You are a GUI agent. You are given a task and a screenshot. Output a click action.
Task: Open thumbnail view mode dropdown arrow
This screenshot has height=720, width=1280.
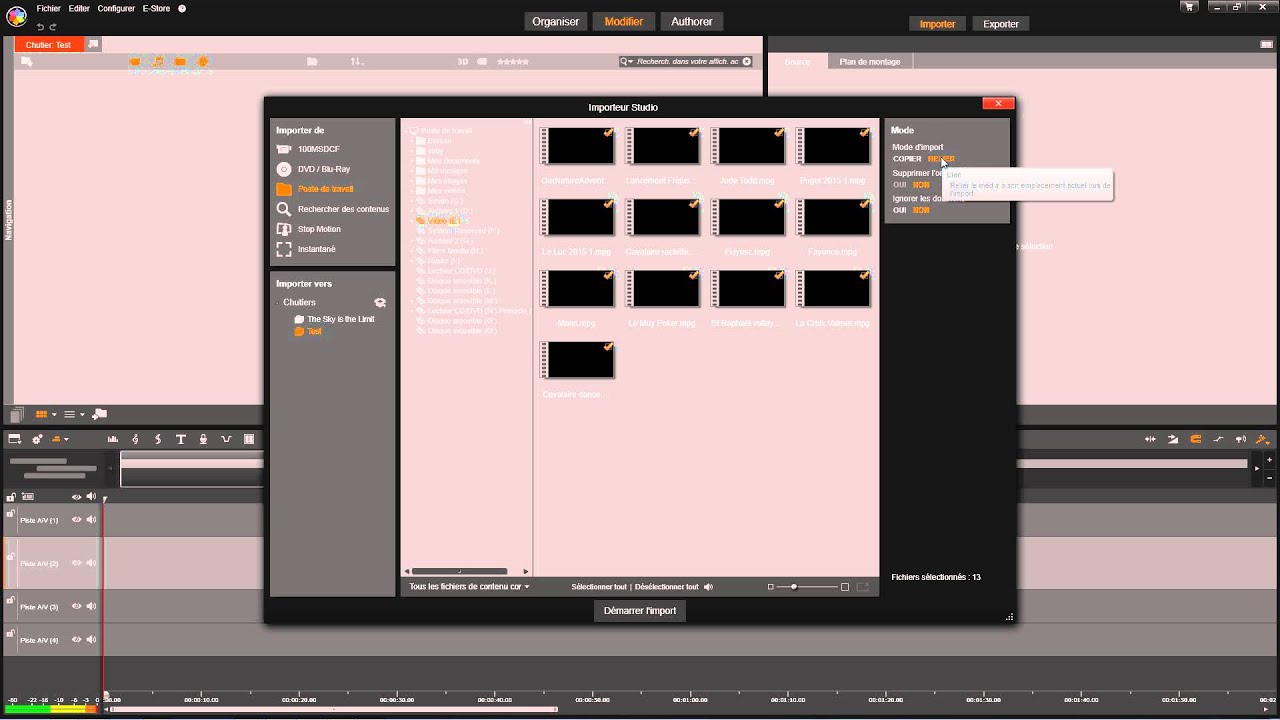tap(53, 414)
